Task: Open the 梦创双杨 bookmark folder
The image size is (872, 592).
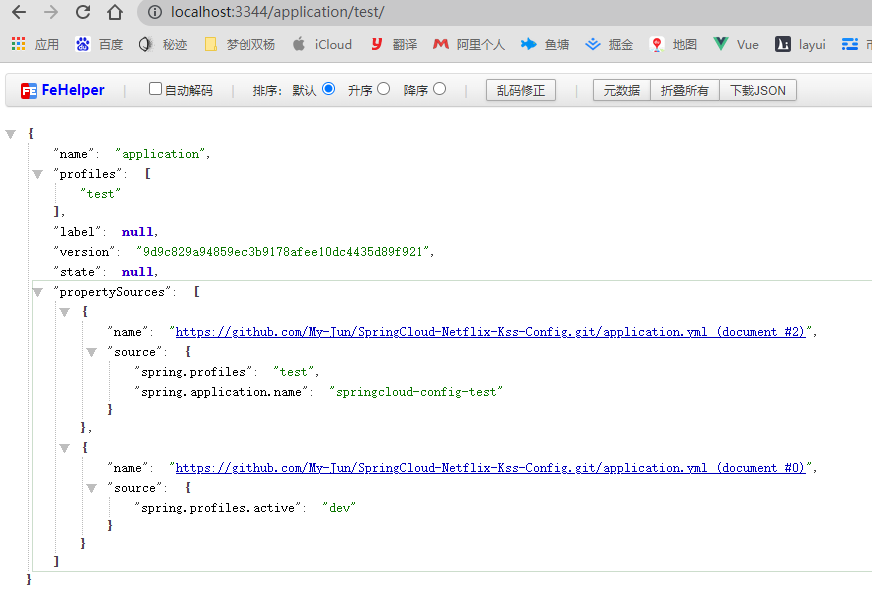Action: (211, 44)
